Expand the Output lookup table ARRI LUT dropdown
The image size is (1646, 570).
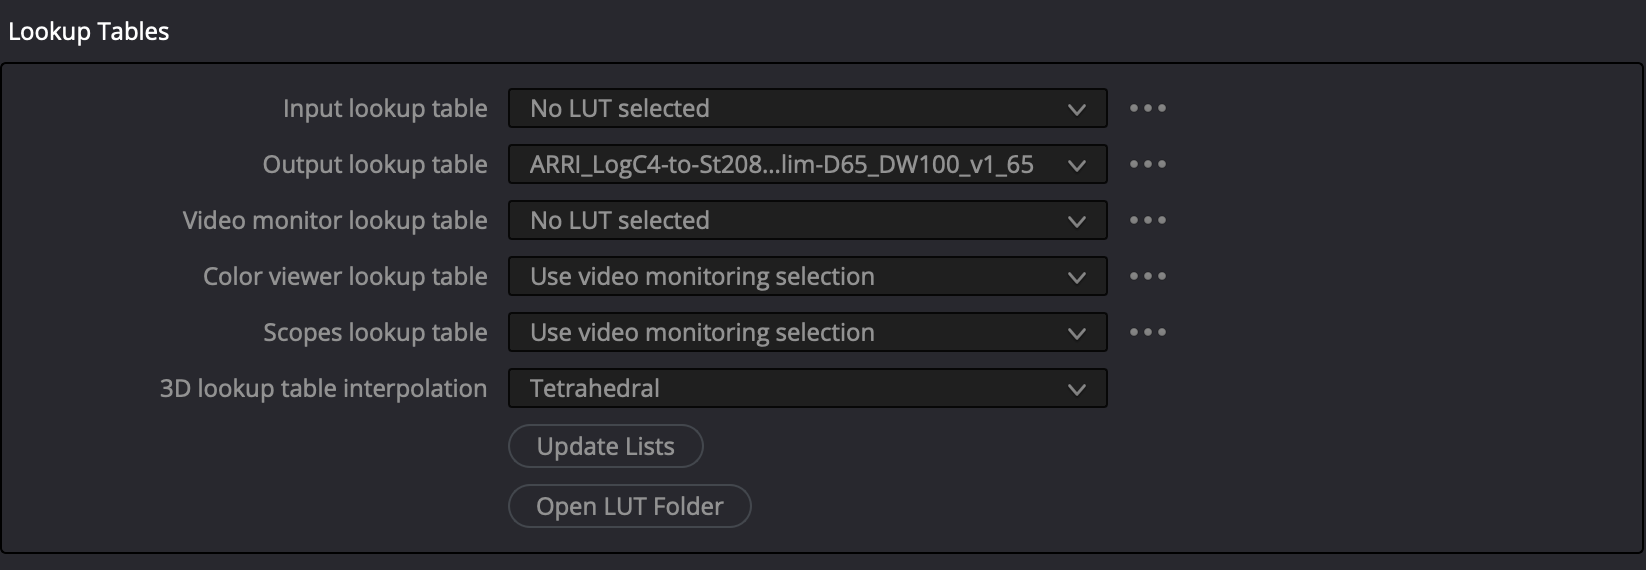pos(807,164)
